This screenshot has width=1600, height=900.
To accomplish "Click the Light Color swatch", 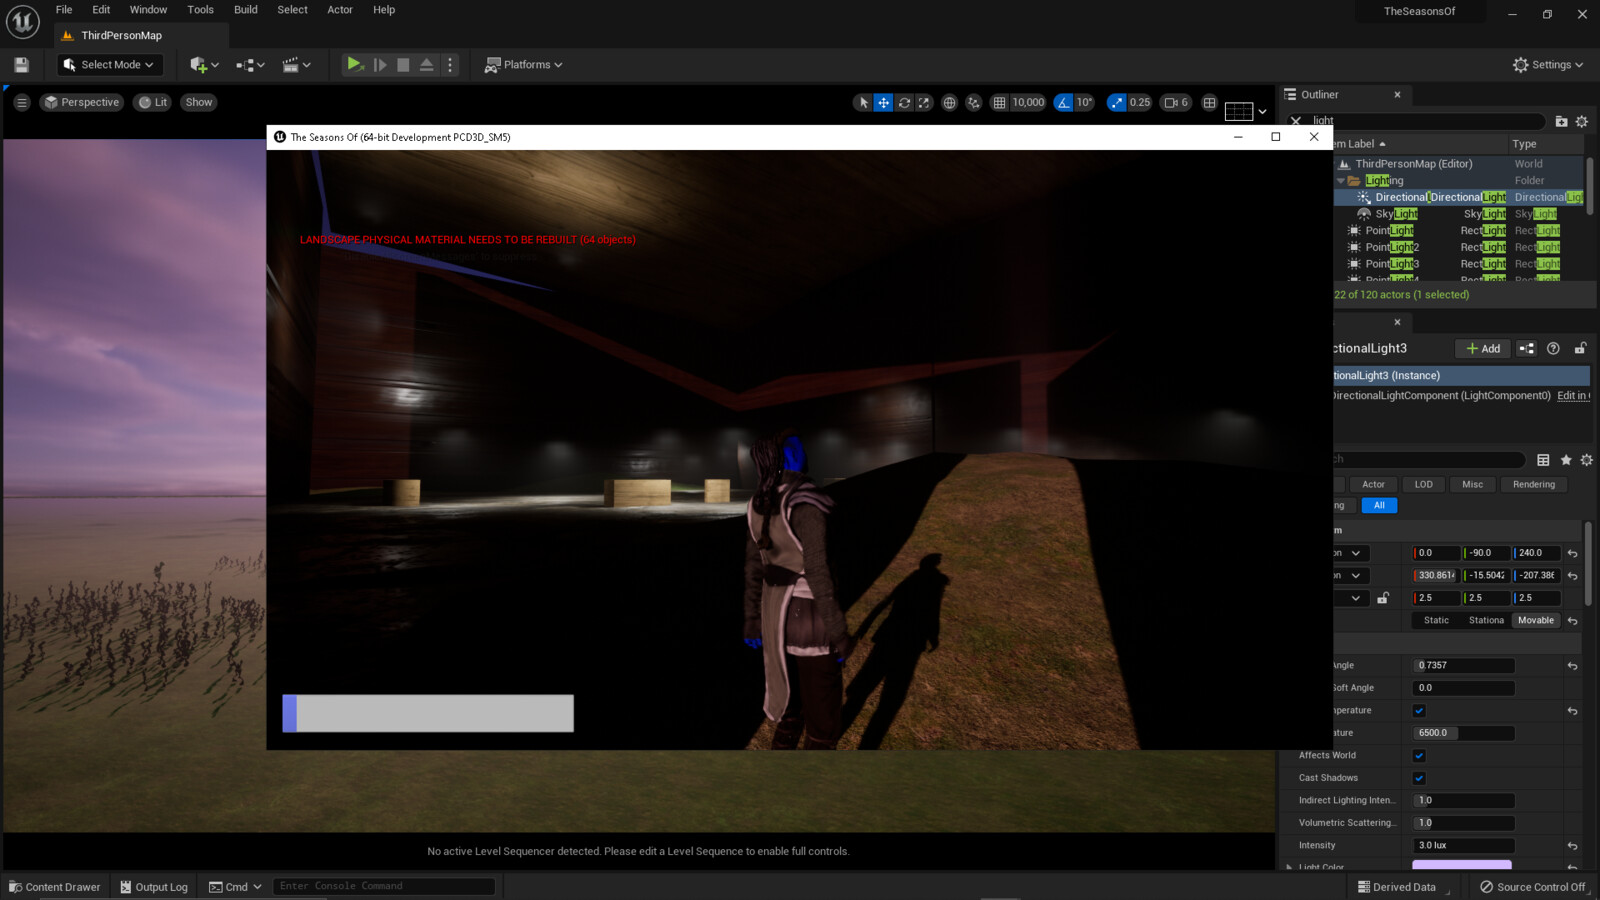I will (x=1462, y=865).
